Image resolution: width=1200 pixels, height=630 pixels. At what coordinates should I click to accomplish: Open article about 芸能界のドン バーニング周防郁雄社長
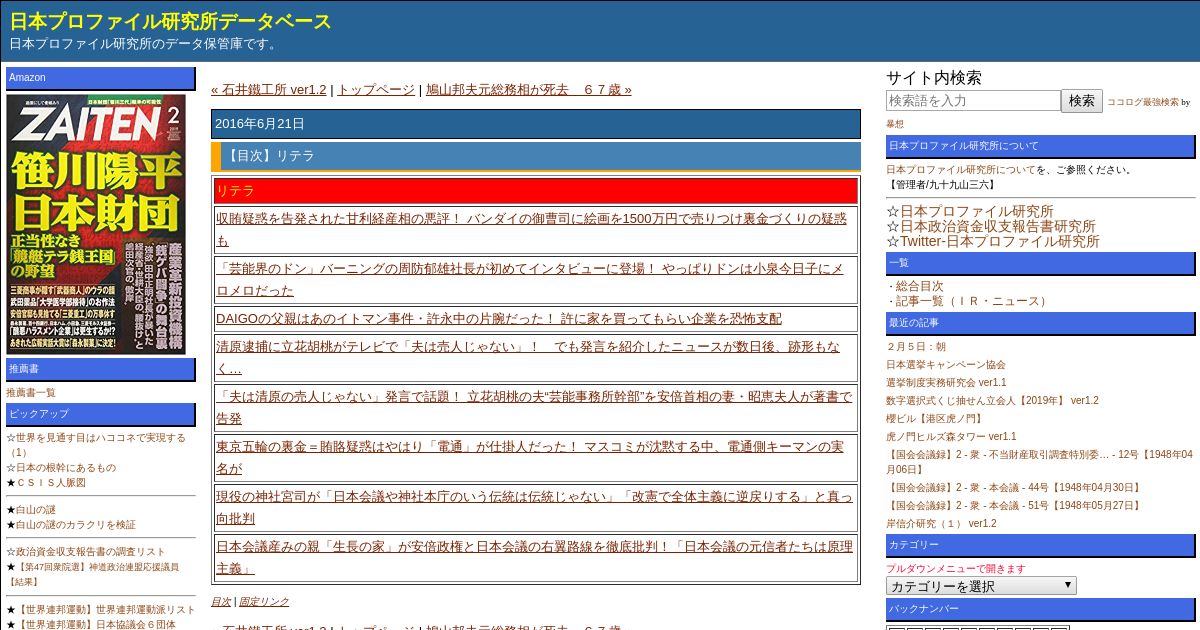point(530,279)
